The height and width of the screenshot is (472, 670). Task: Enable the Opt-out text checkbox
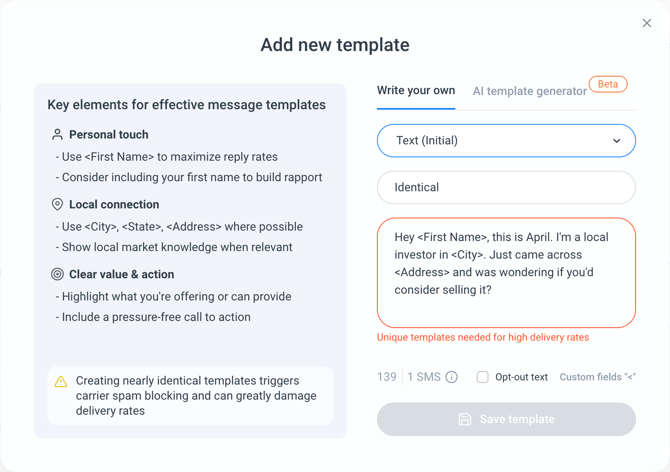tap(482, 377)
